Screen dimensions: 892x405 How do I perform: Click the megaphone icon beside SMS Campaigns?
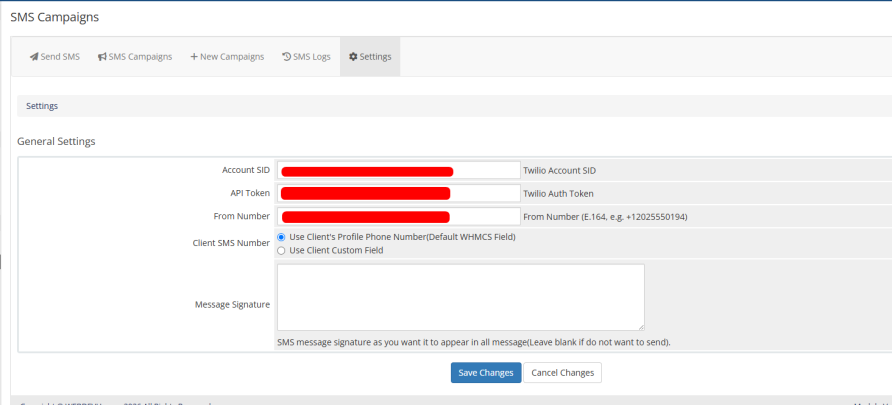tap(102, 57)
